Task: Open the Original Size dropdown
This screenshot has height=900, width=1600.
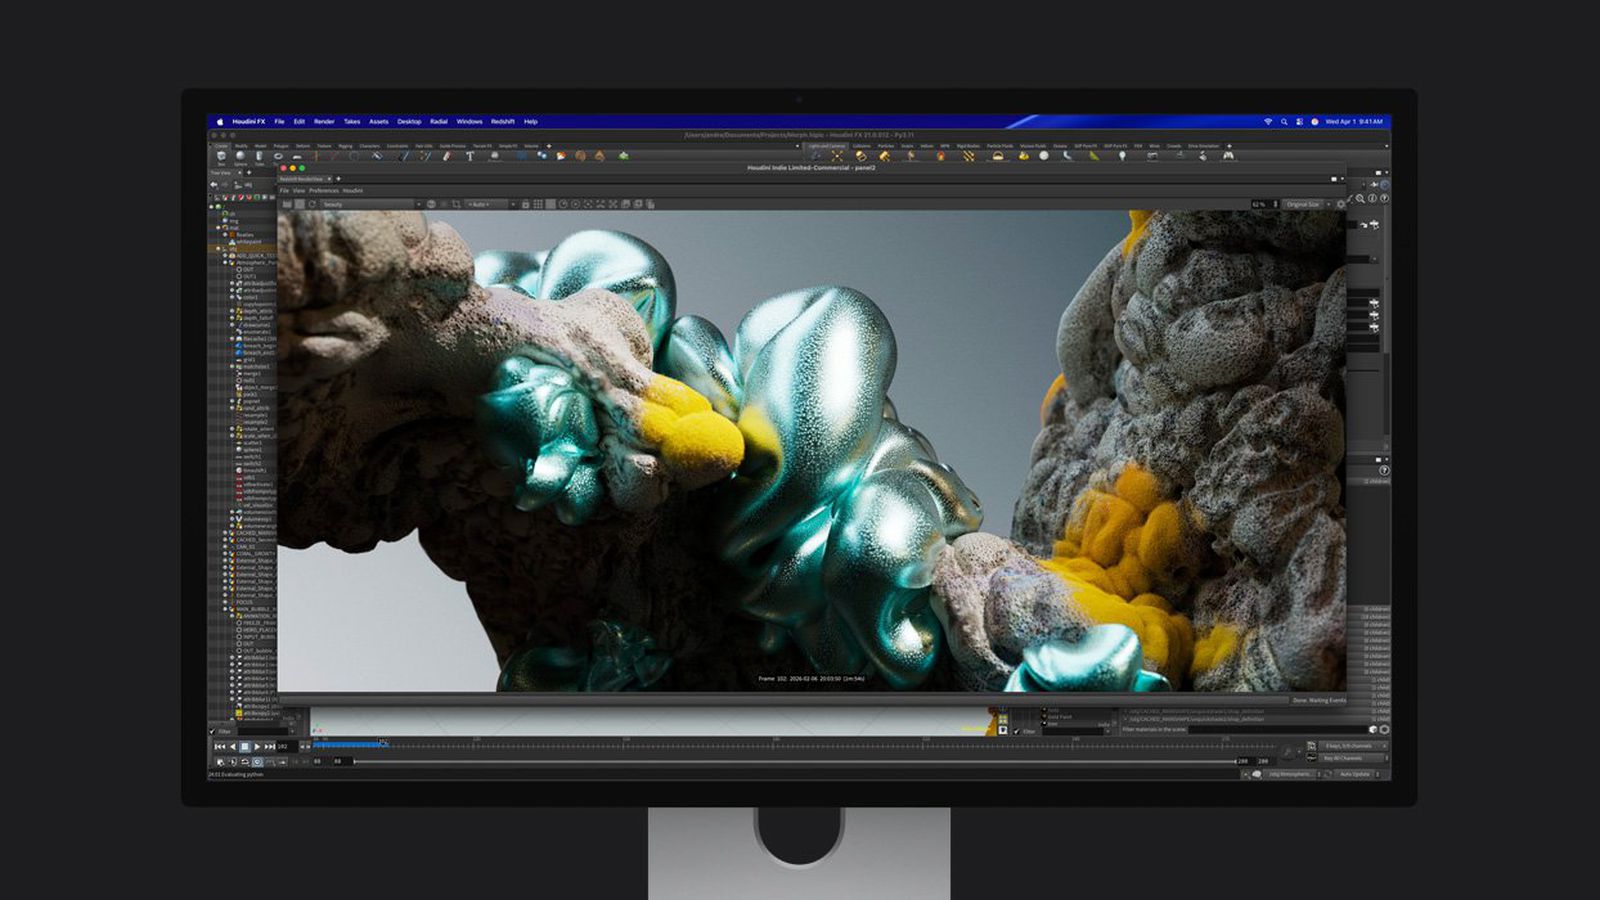Action: point(1304,204)
